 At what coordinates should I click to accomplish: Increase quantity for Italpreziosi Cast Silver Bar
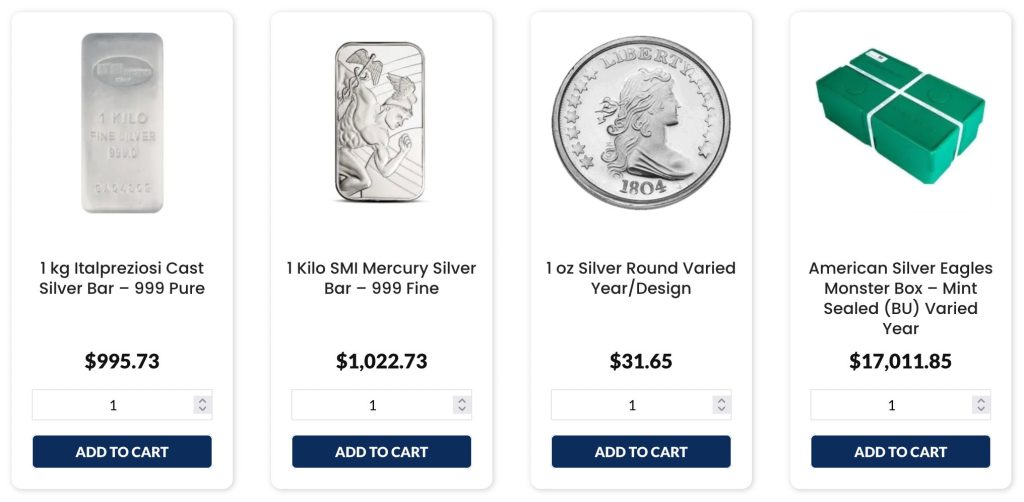[x=203, y=400]
